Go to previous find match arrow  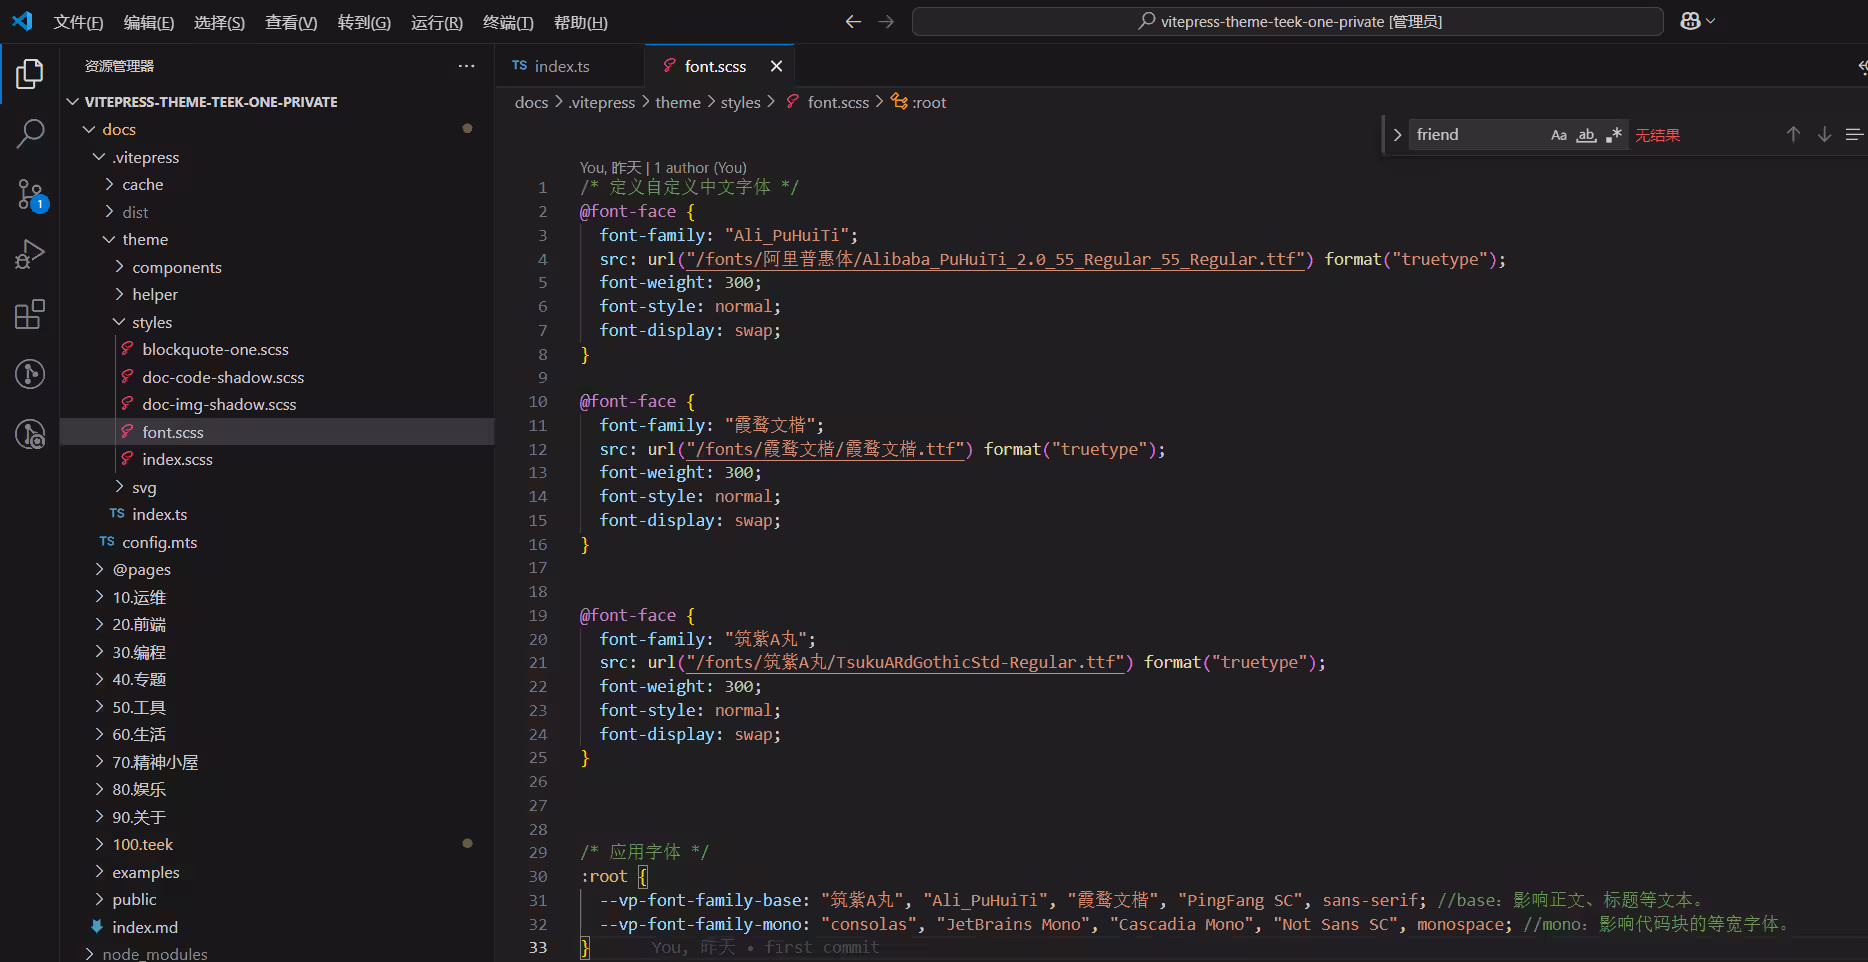click(x=1793, y=135)
